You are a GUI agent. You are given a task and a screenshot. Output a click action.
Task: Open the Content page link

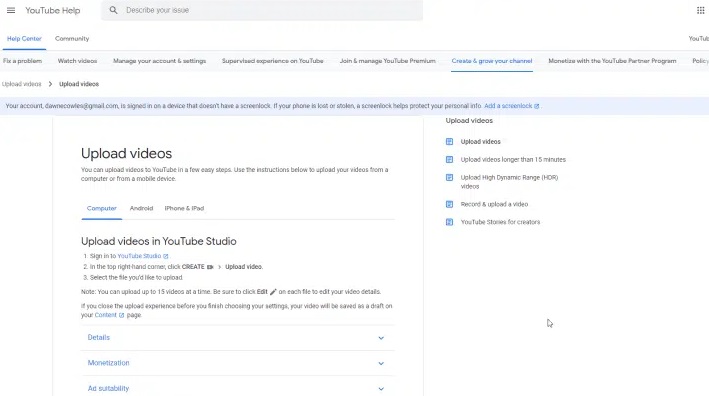106,316
